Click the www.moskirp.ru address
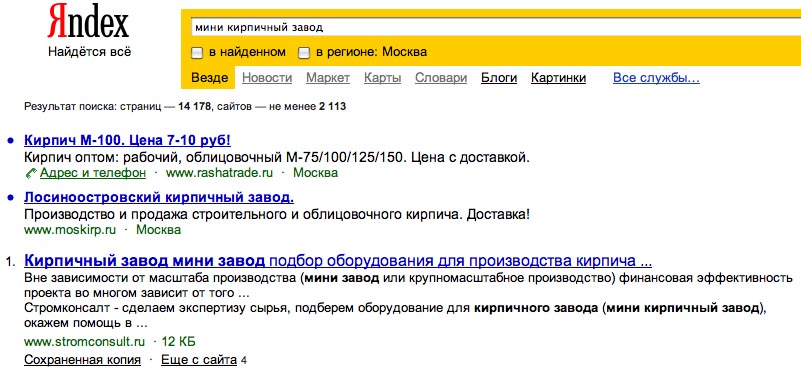This screenshot has width=801, height=377. tap(70, 230)
